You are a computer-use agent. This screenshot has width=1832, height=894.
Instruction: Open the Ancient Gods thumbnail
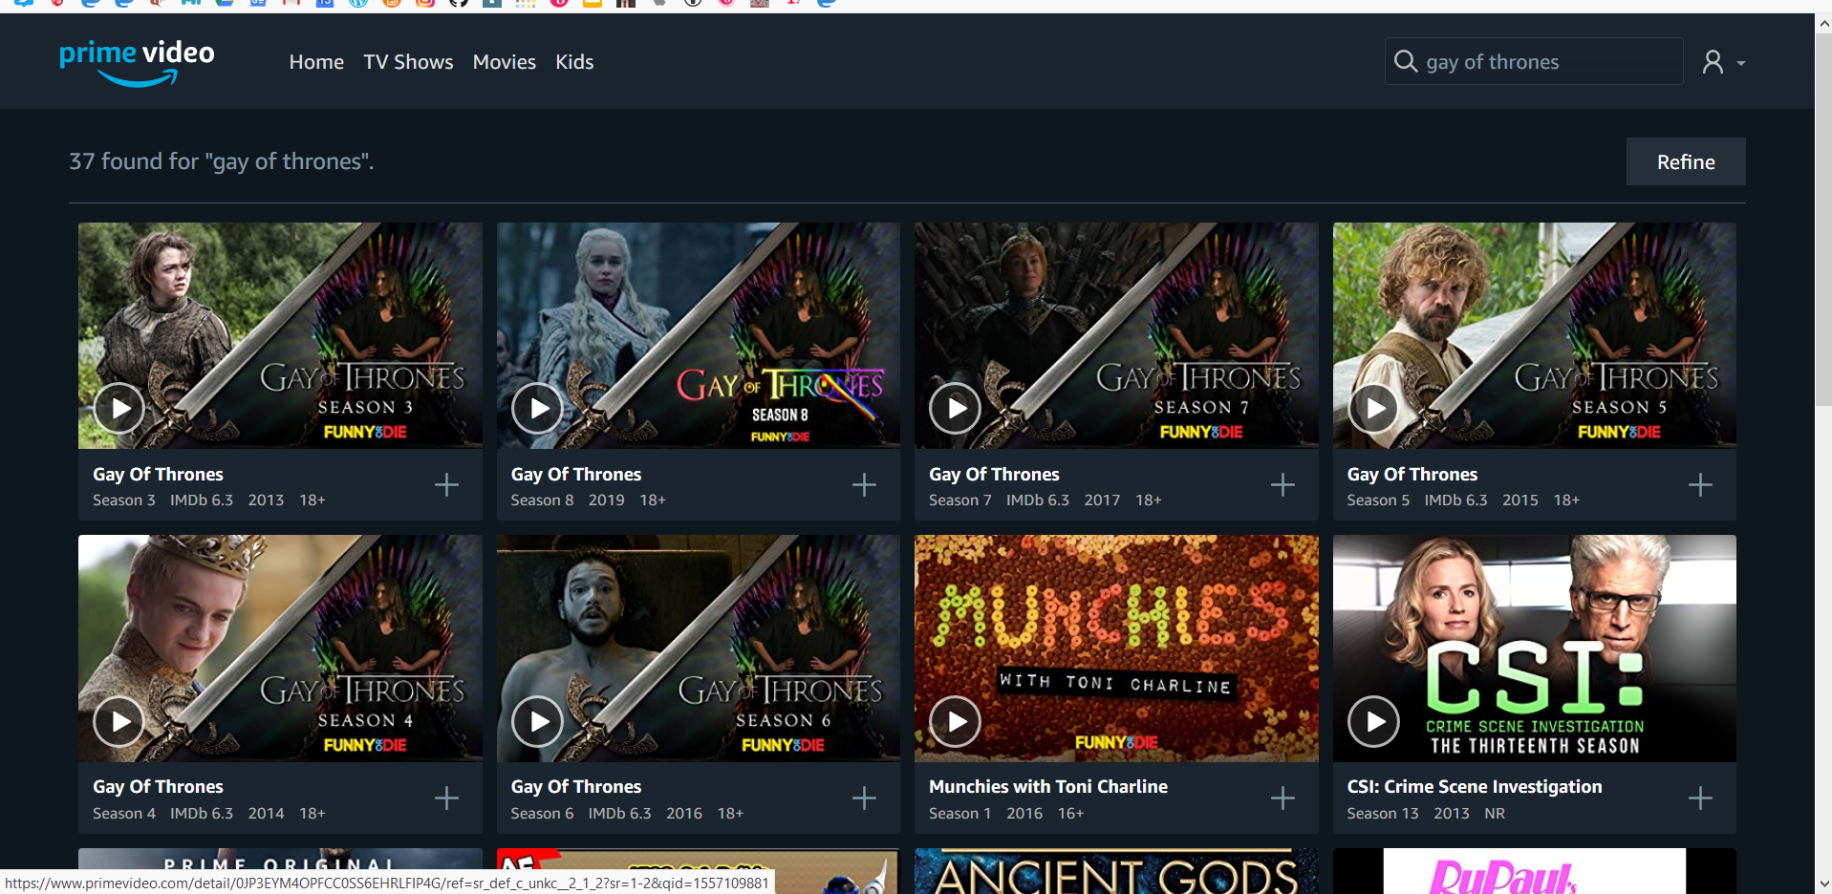(x=1116, y=871)
